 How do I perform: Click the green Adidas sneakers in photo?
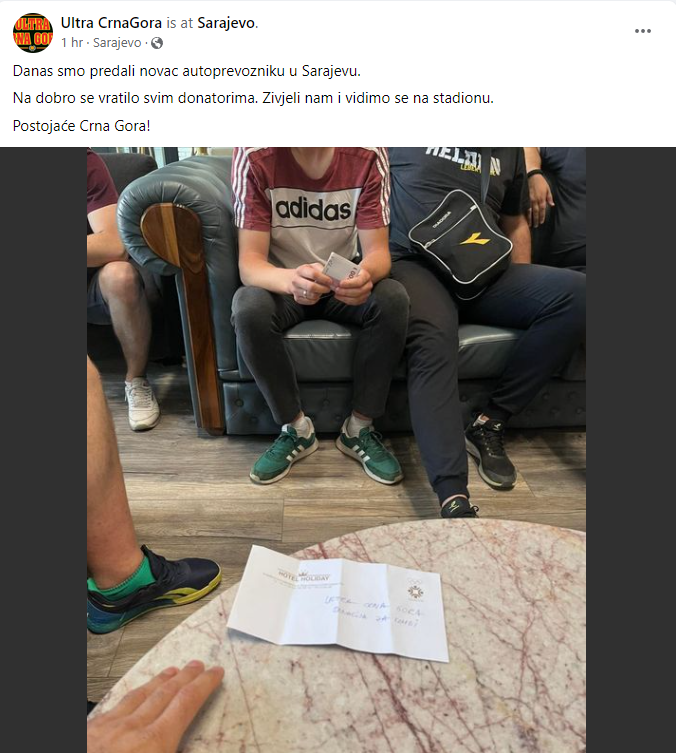click(327, 449)
